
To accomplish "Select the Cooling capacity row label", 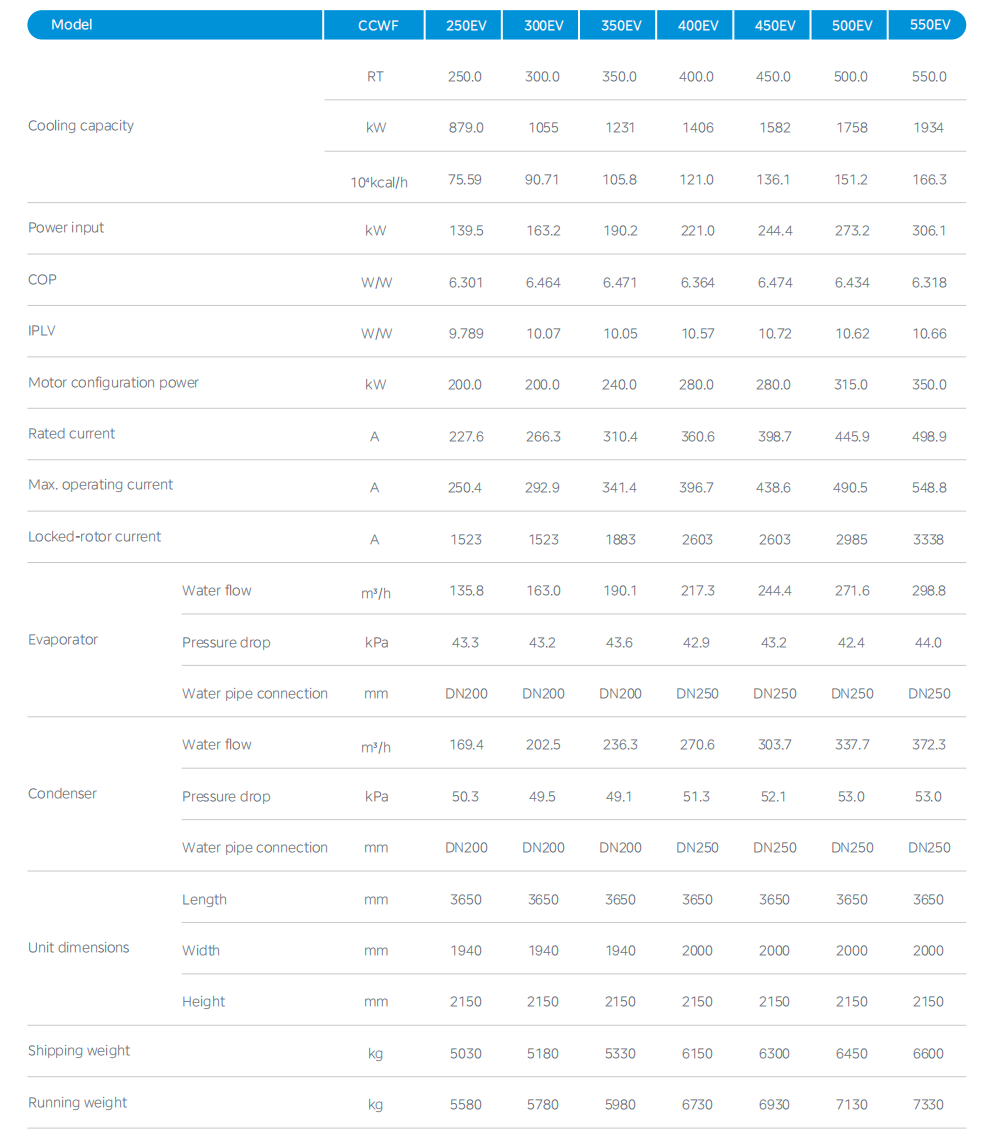I will pyautogui.click(x=81, y=126).
